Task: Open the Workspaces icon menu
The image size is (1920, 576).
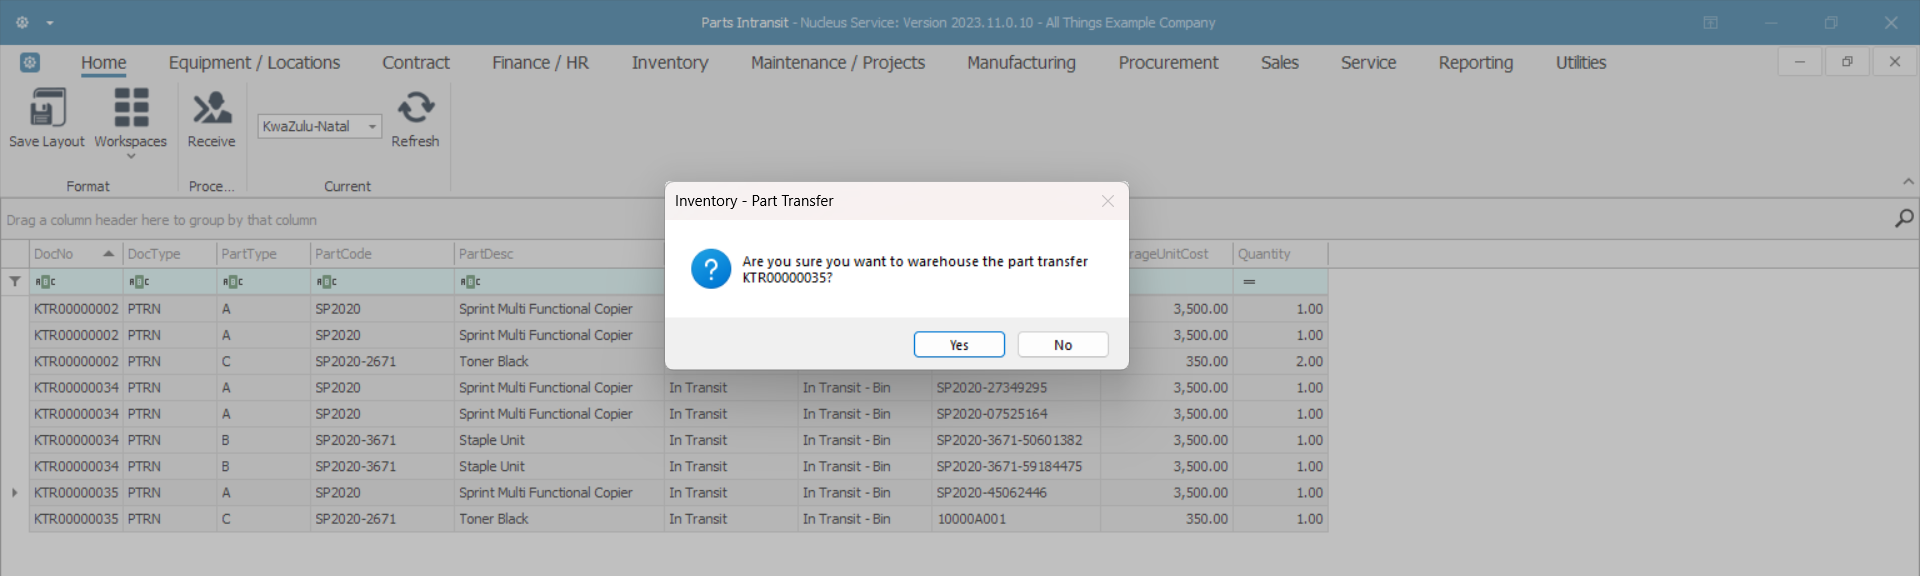Action: [131, 108]
